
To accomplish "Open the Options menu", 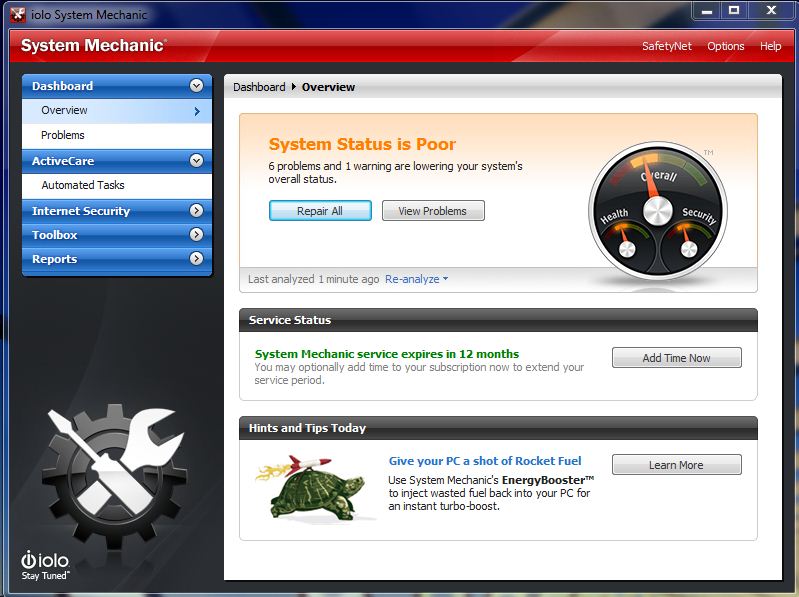I will tap(726, 46).
